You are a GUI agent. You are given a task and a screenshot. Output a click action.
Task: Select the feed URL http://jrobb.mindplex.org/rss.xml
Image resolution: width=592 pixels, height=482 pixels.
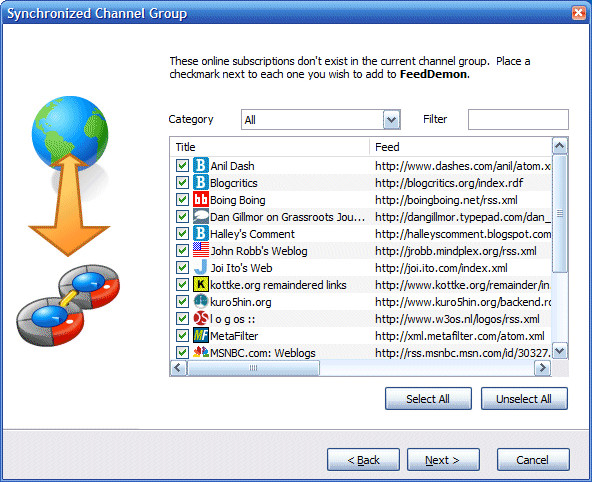(456, 251)
